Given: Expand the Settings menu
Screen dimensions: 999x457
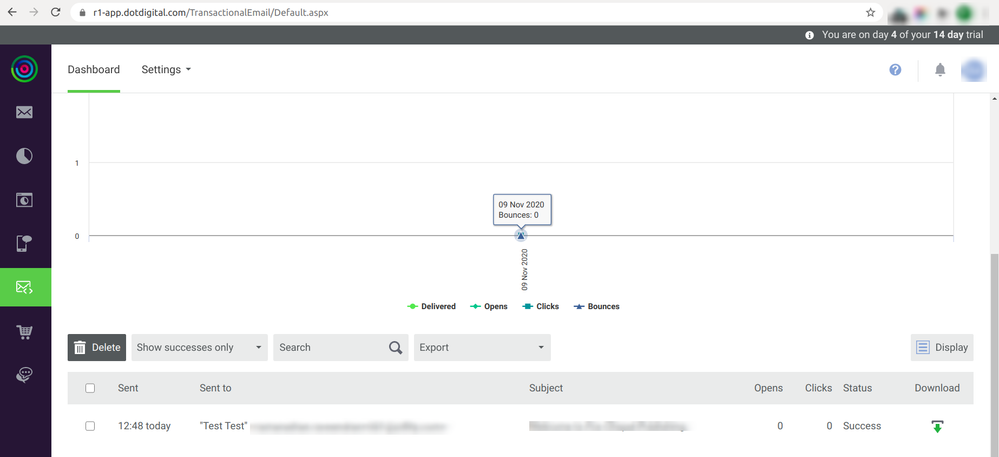Looking at the screenshot, I should 166,70.
